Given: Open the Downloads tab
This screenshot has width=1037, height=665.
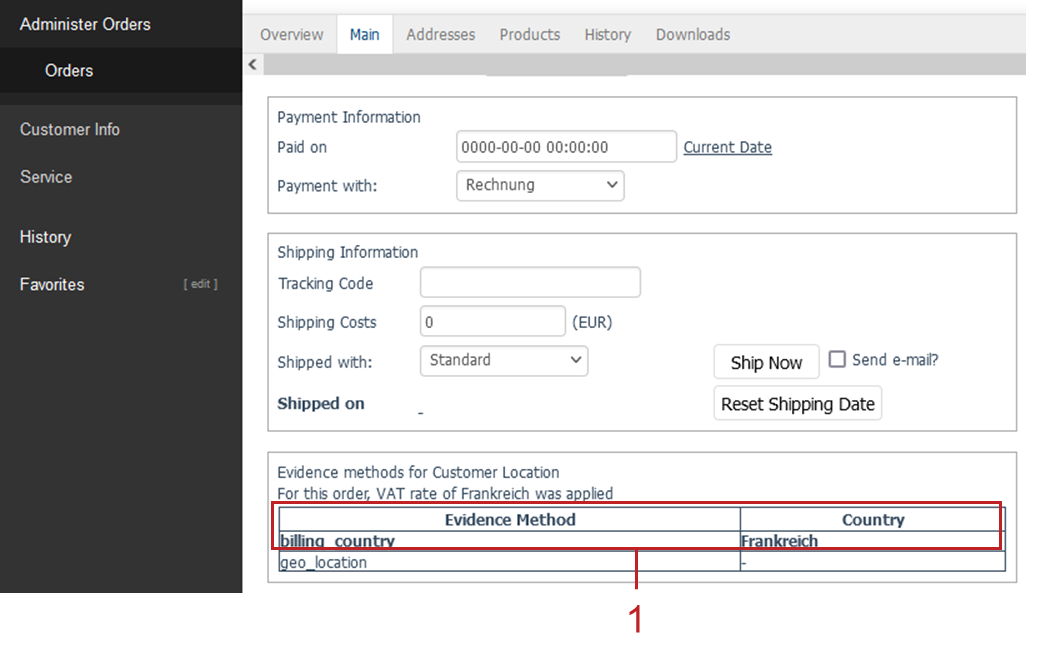Looking at the screenshot, I should 692,34.
